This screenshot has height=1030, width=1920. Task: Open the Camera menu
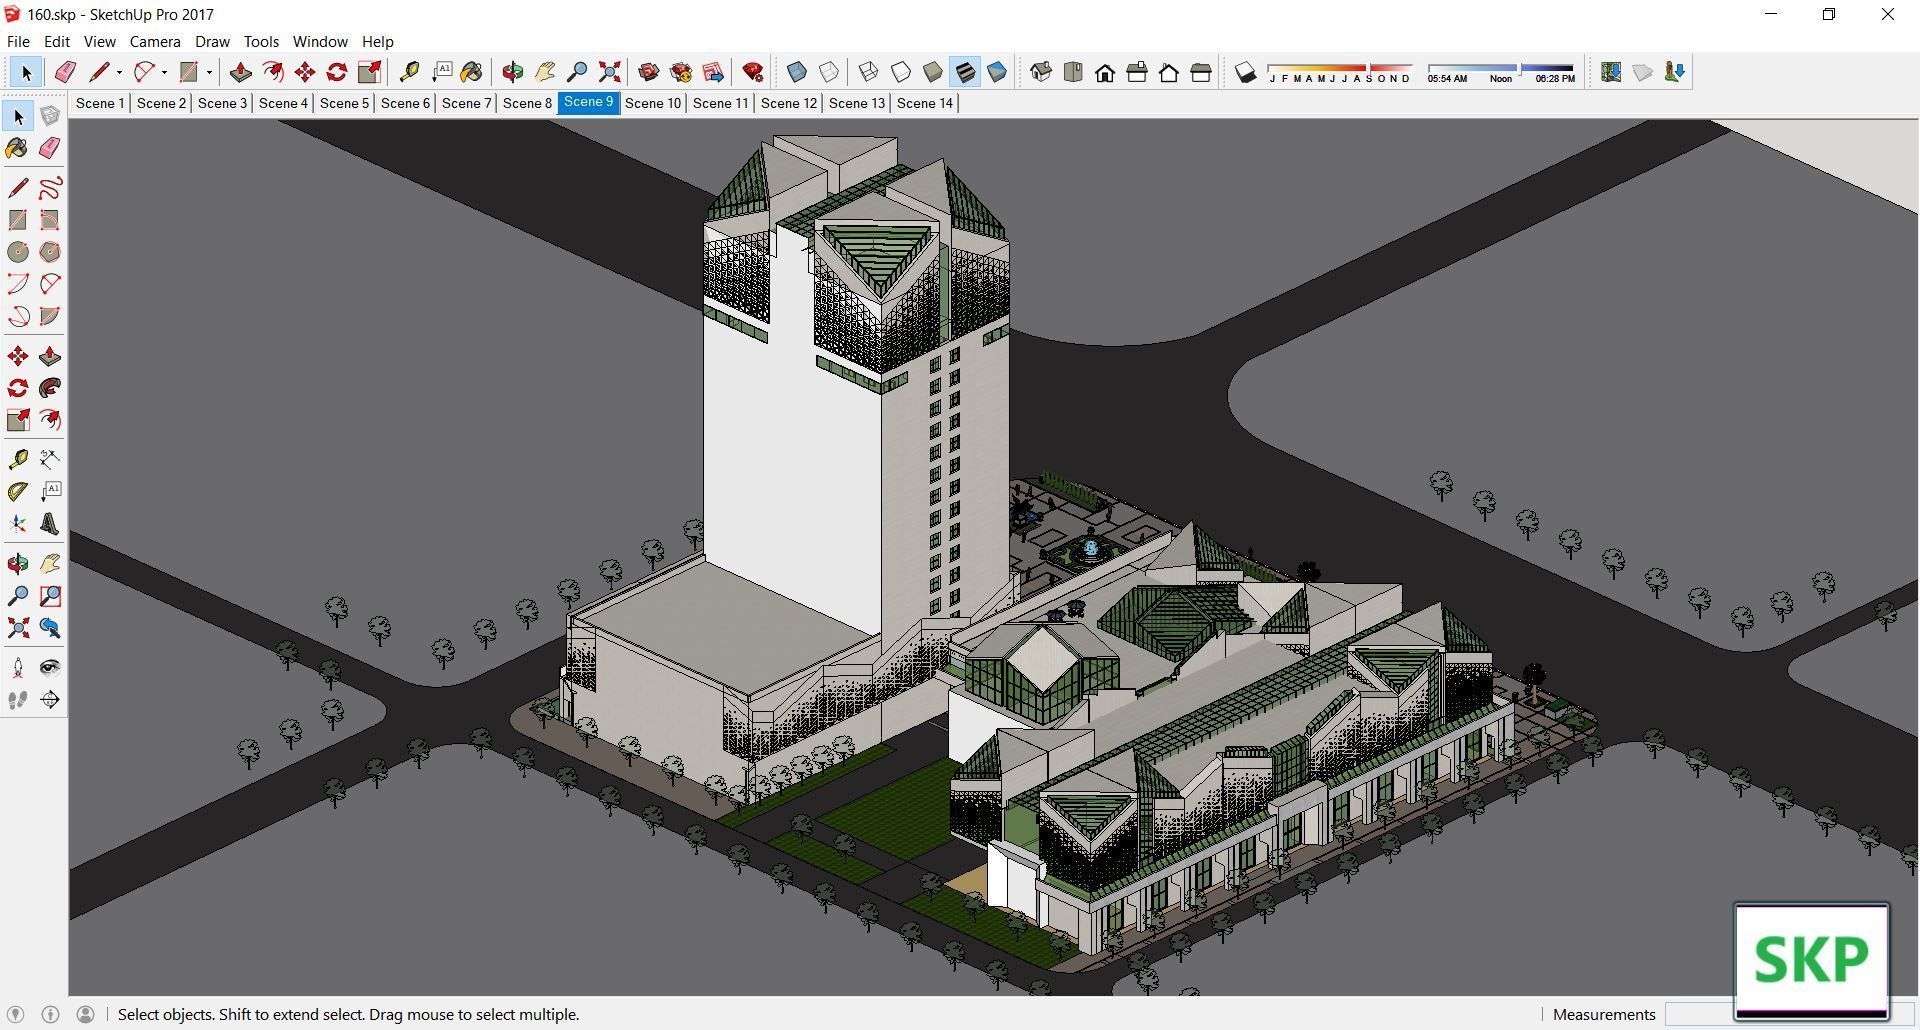point(155,42)
